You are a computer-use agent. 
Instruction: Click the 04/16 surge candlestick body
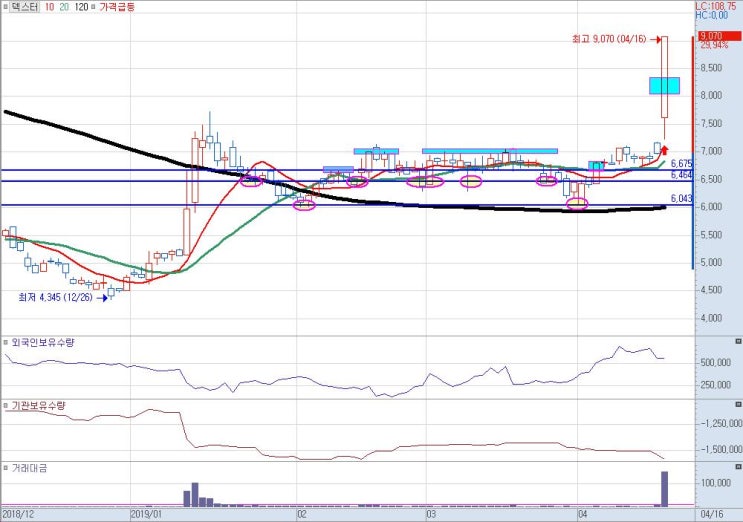tap(664, 77)
